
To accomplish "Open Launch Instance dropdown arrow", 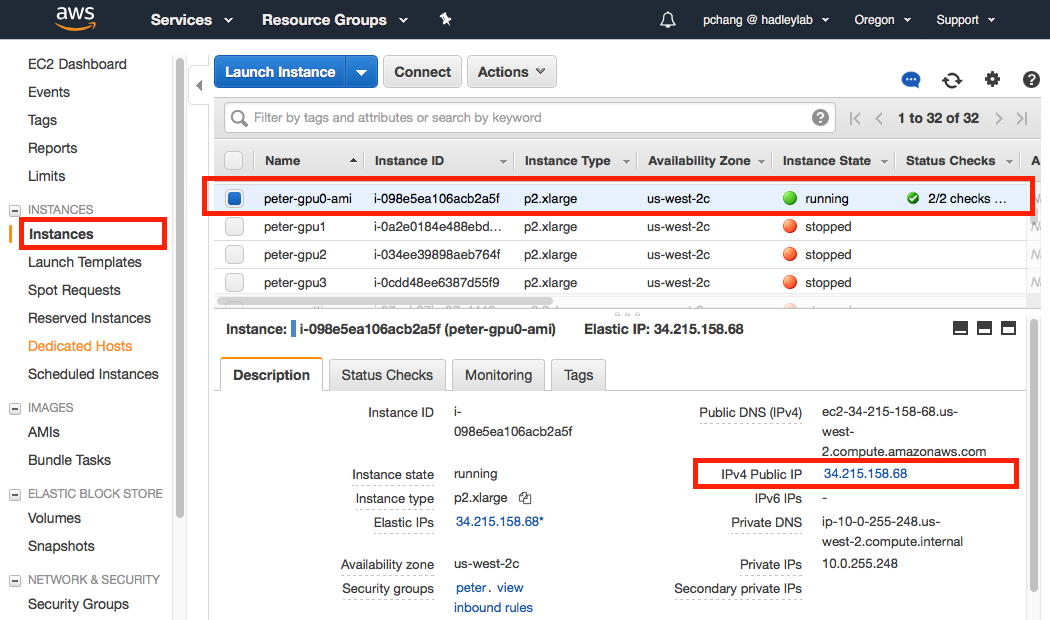I will tap(362, 72).
